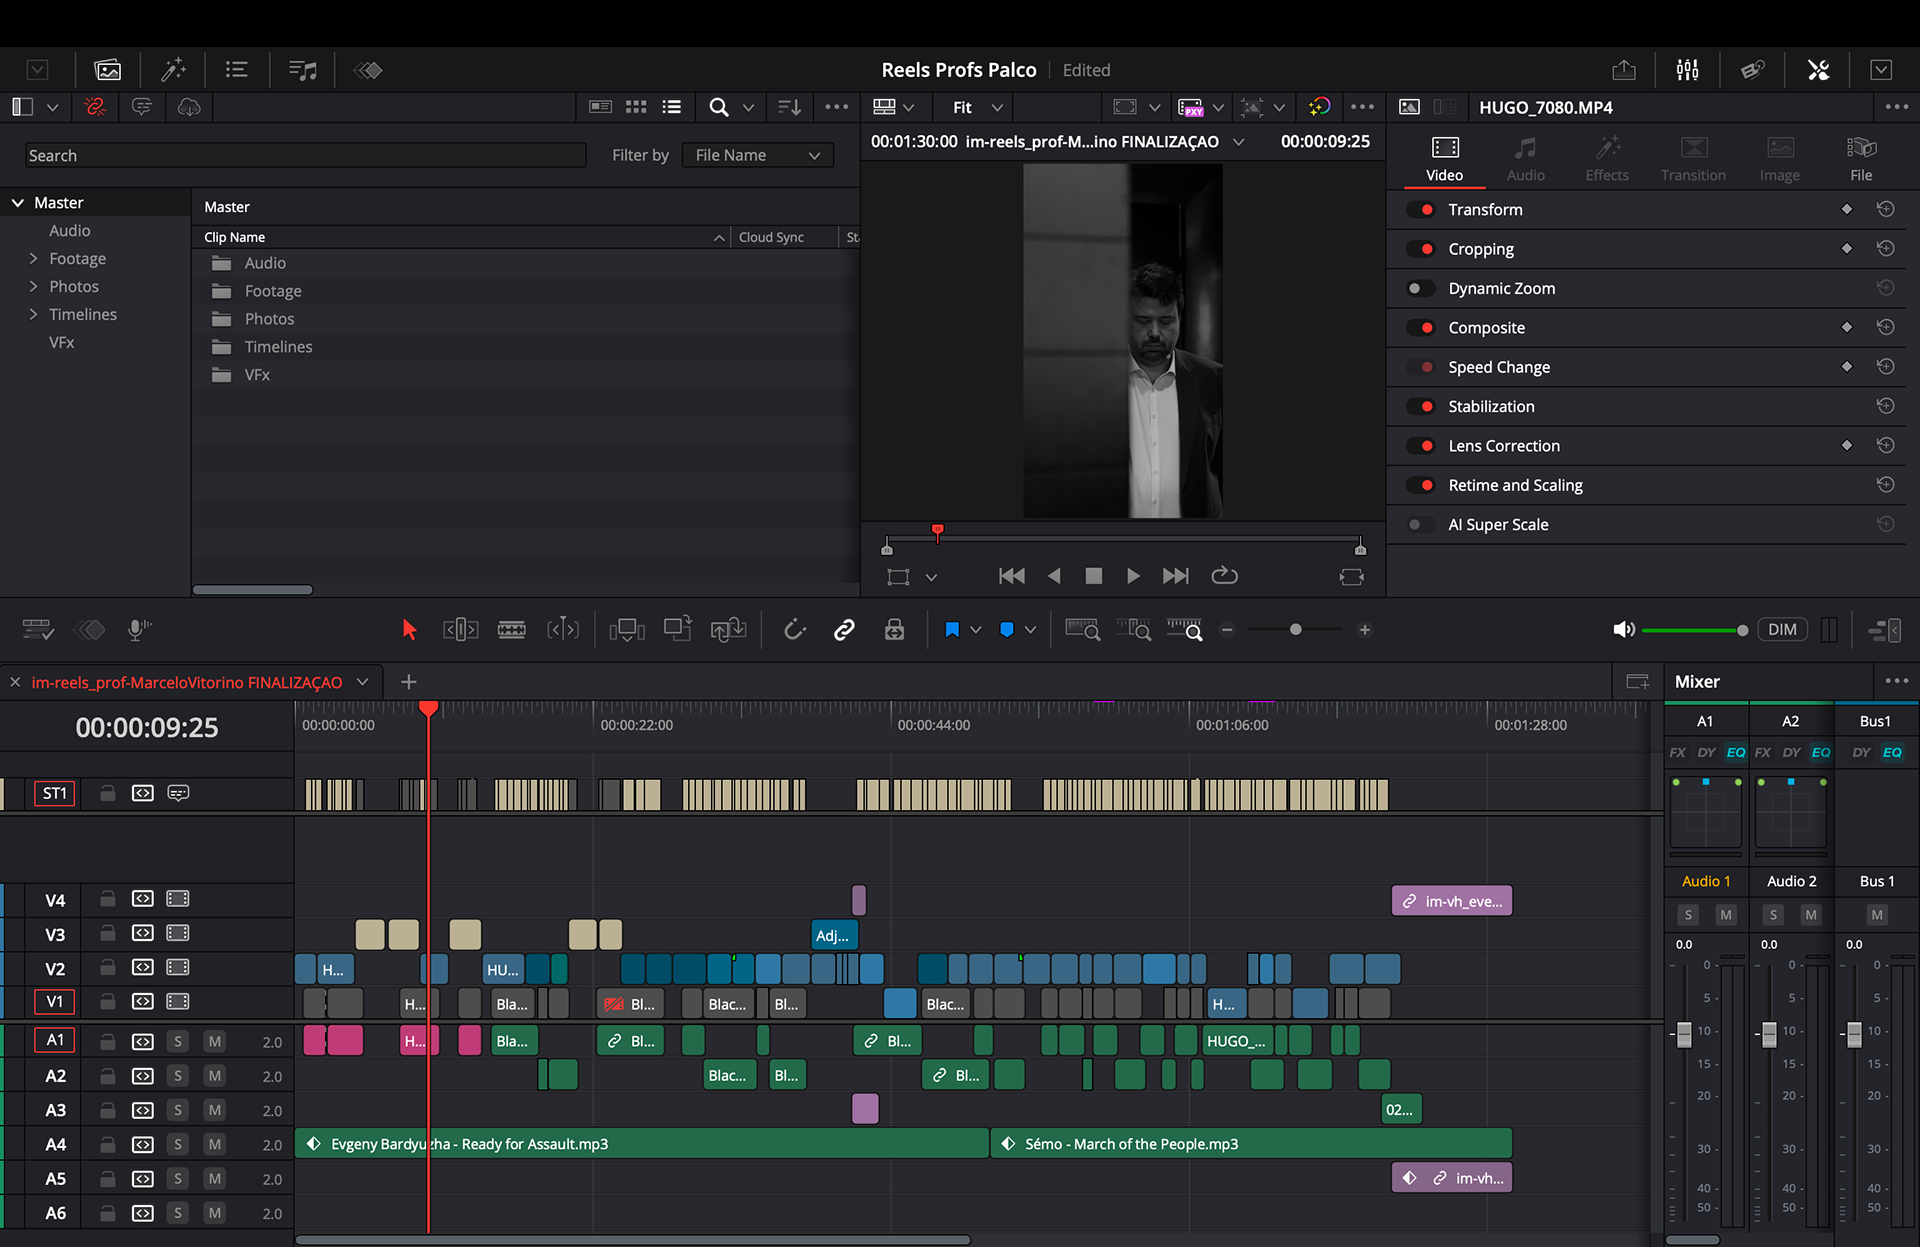Switch to the Inspector Audio tab
Screen dimensions: 1920x1247
1525,159
